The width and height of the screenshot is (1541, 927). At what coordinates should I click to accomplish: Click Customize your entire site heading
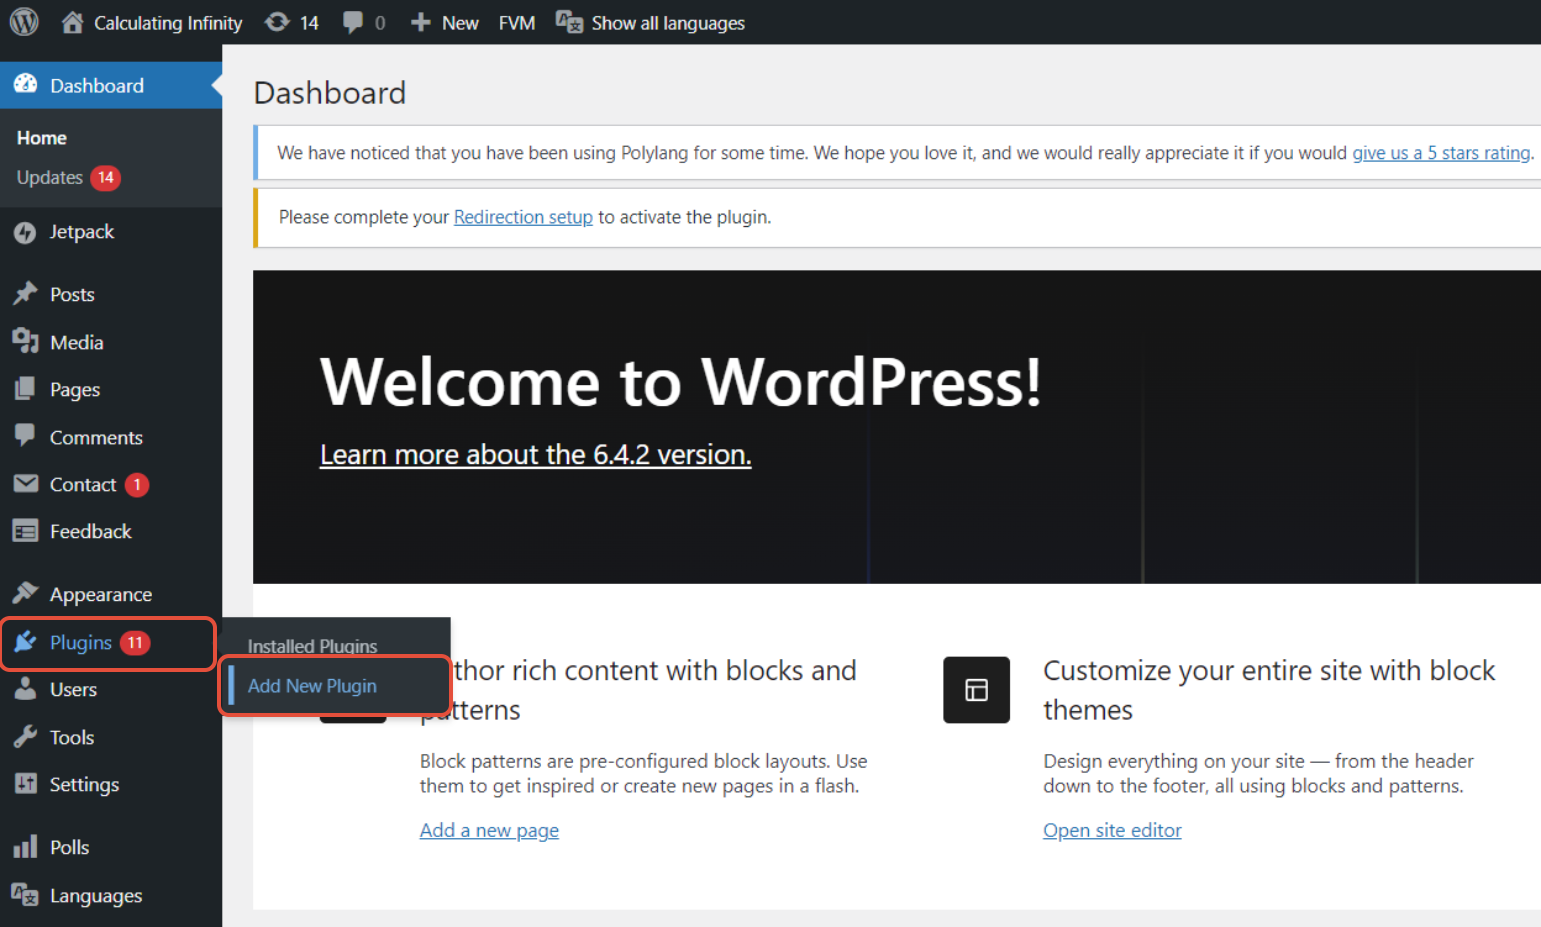tap(1269, 690)
